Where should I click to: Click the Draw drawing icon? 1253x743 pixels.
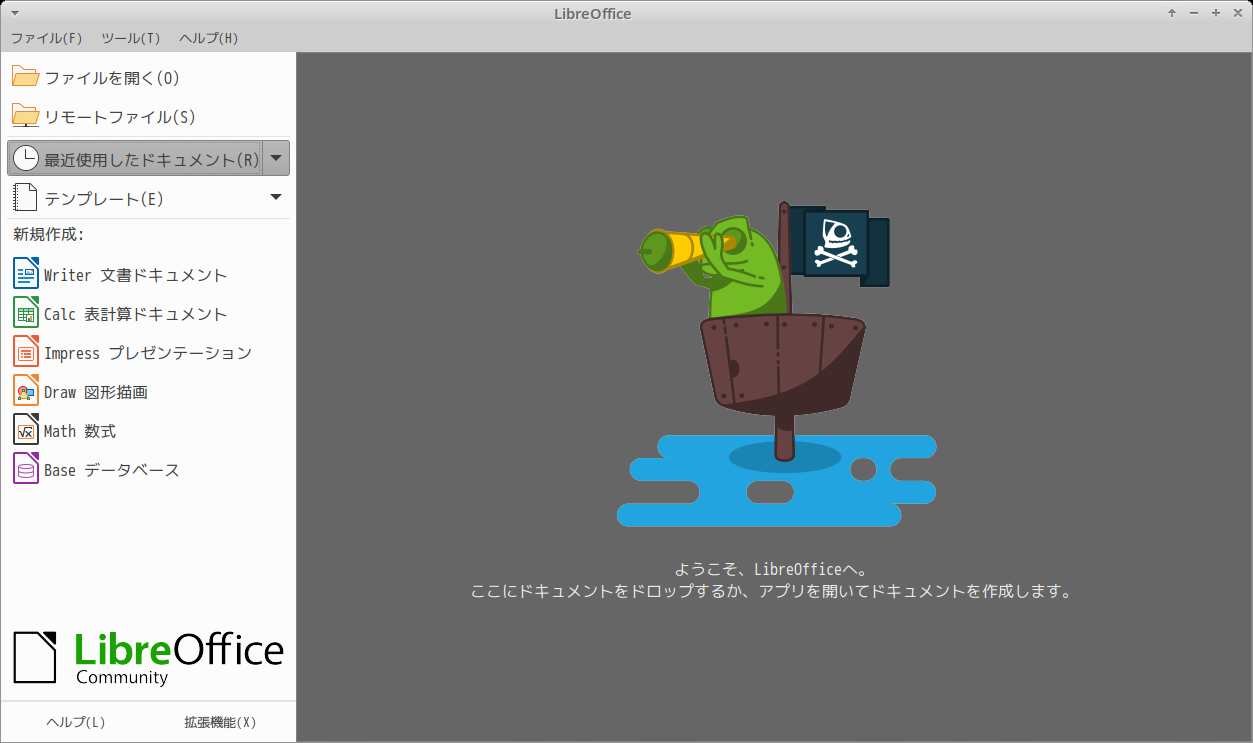click(26, 390)
